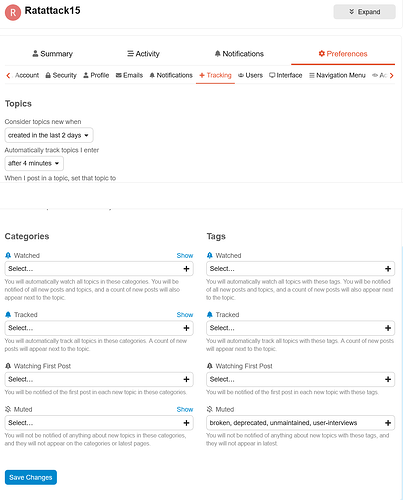This screenshot has width=403, height=500.
Task: Switch to the Activity tab
Action: (x=143, y=54)
